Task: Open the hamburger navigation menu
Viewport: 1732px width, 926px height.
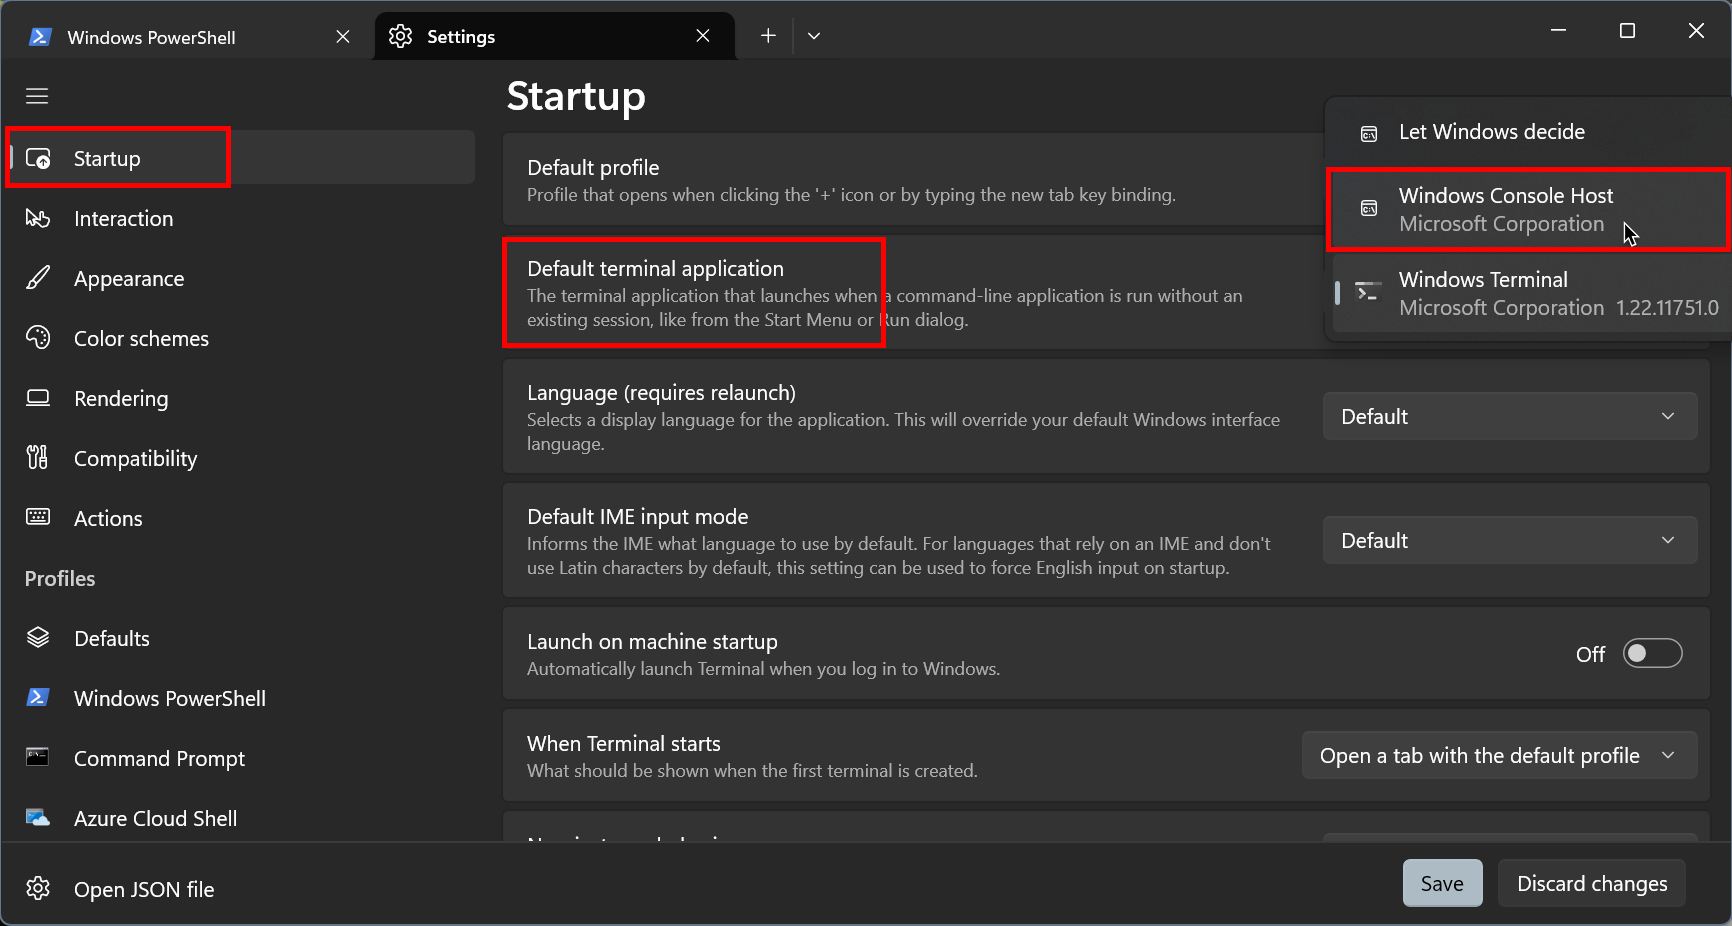Action: 37,96
